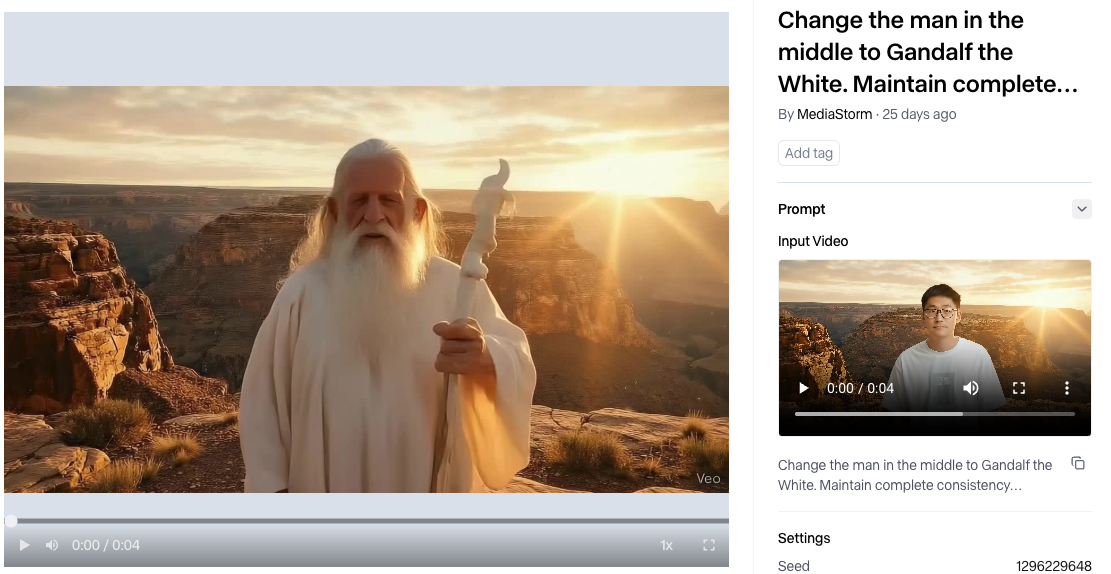Copy the prompt text using the copy icon
This screenshot has width=1111, height=574.
(x=1078, y=463)
